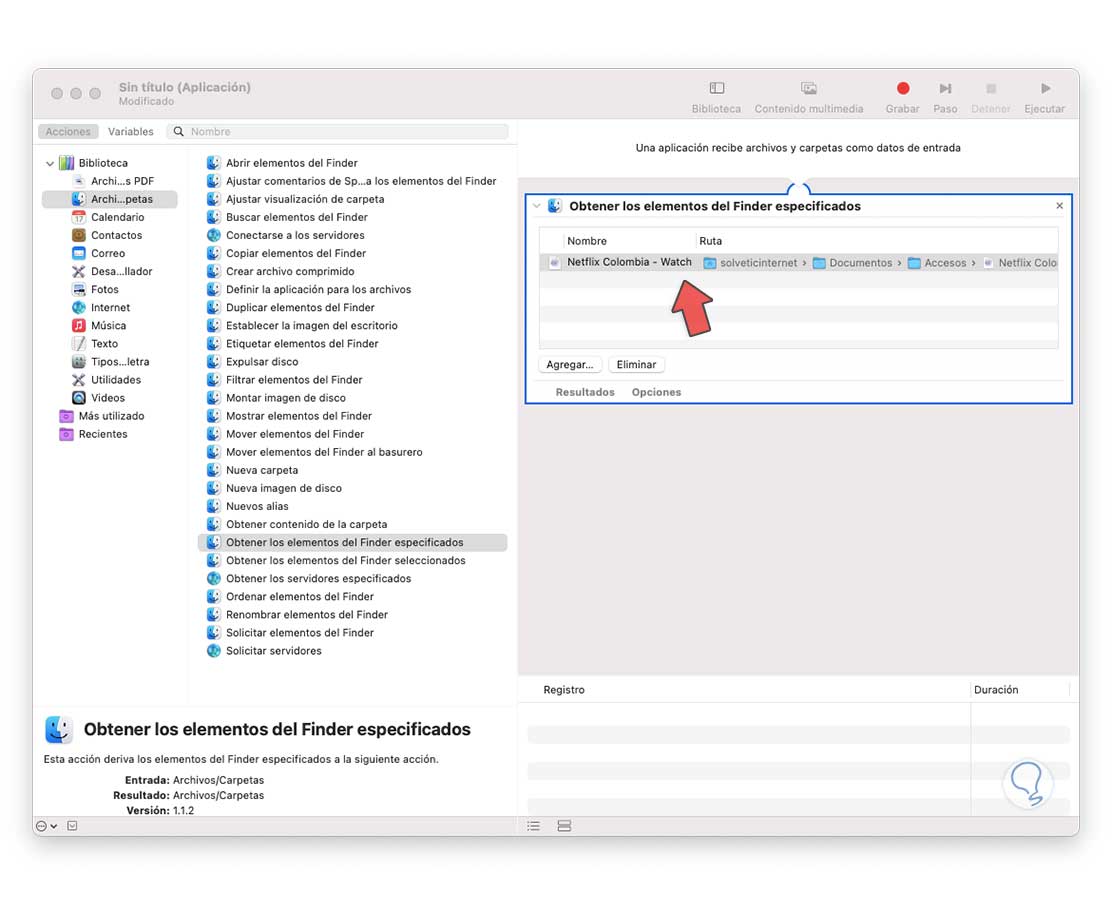Viewport: 1112px width, 919px height.
Task: Open the Contactos category
Action: (107, 235)
